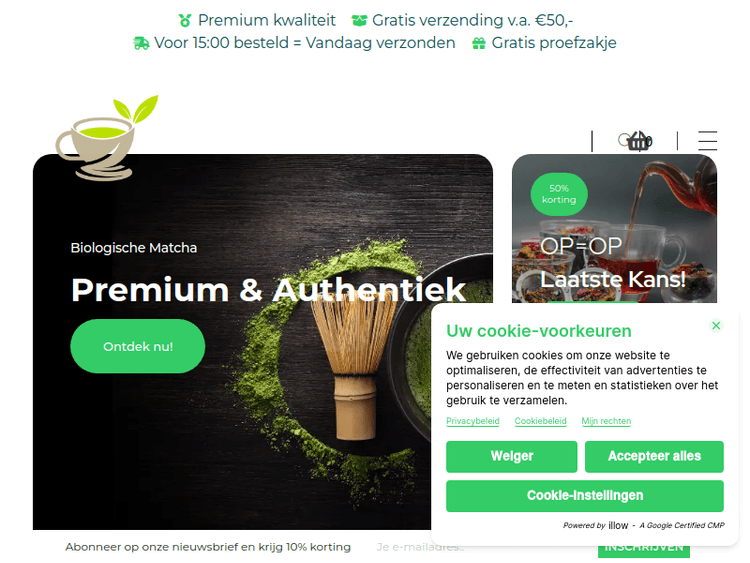Click the gift icon beside Gratis proefzakje
This screenshot has height=563, width=750.
pyautogui.click(x=479, y=44)
